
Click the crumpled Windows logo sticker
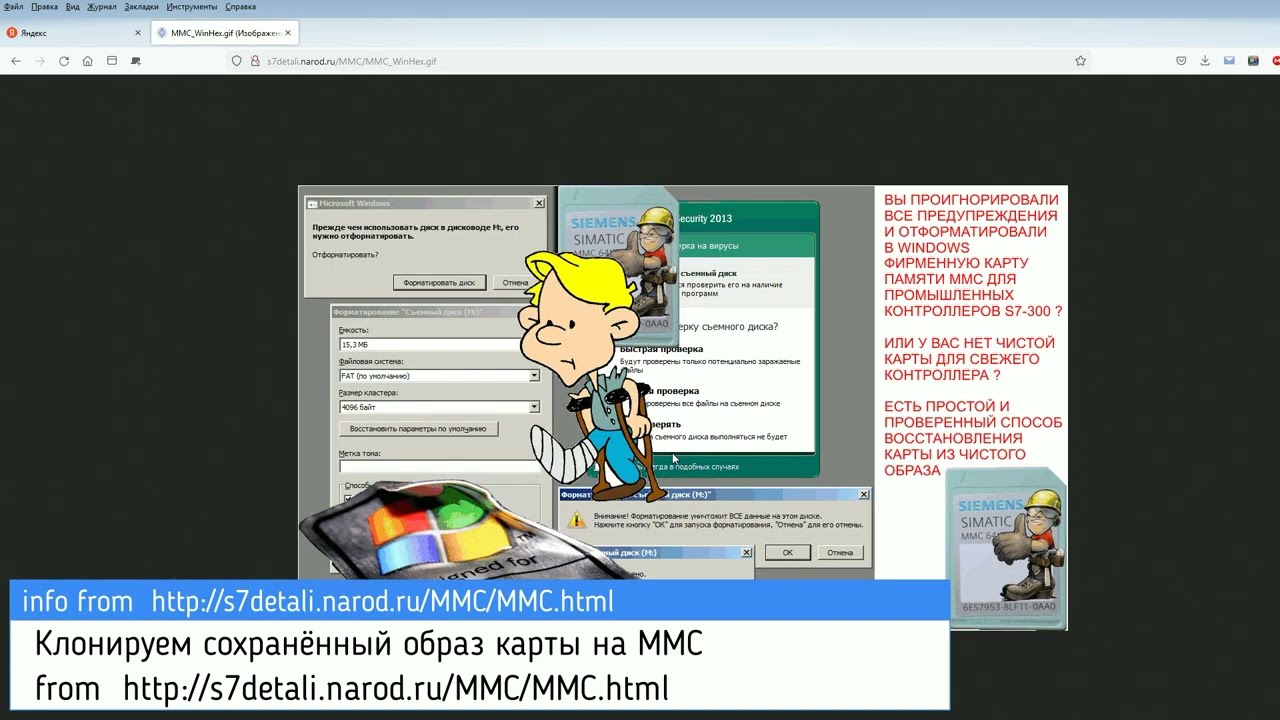coord(455,531)
